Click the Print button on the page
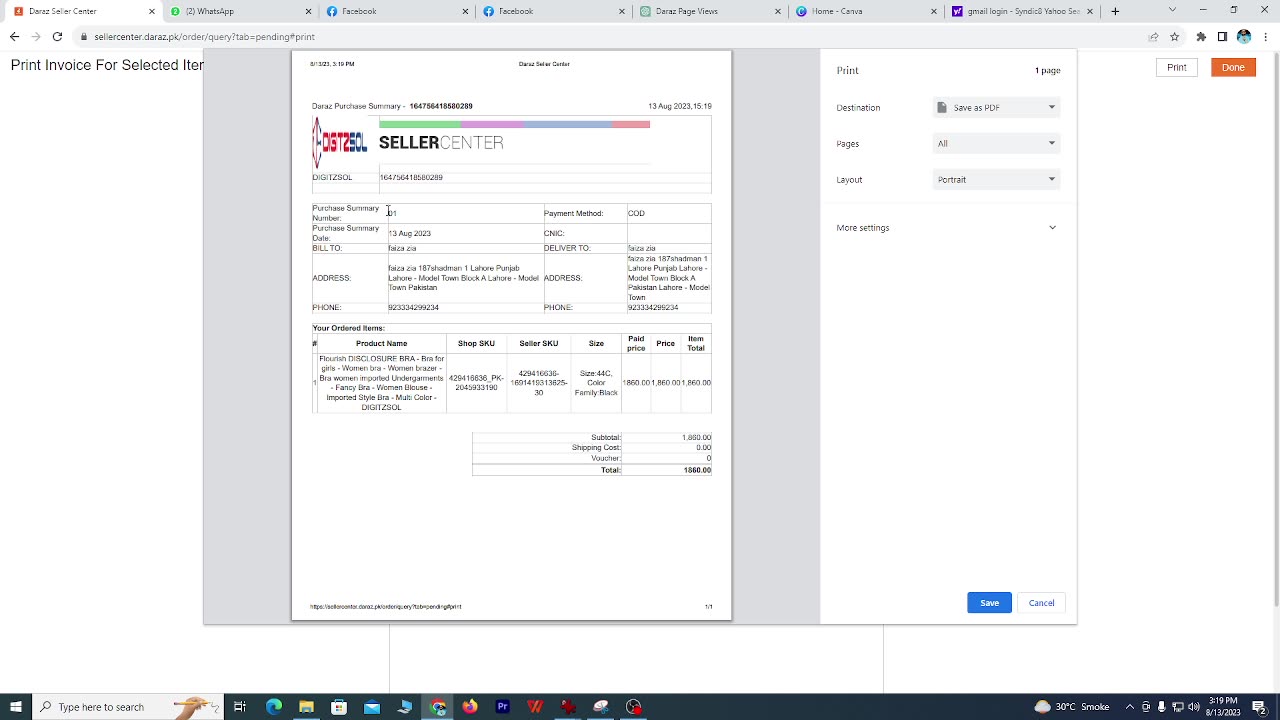 (x=1176, y=67)
